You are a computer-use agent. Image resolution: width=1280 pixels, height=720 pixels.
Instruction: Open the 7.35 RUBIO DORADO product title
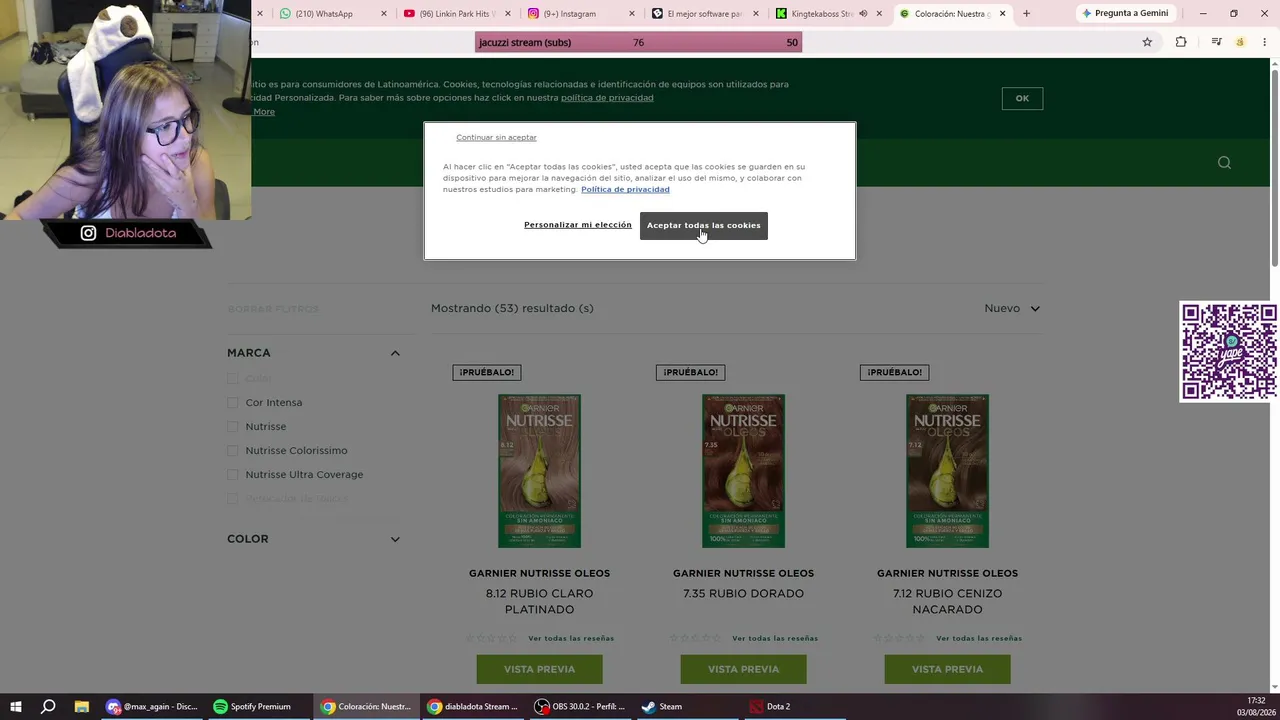click(x=743, y=593)
